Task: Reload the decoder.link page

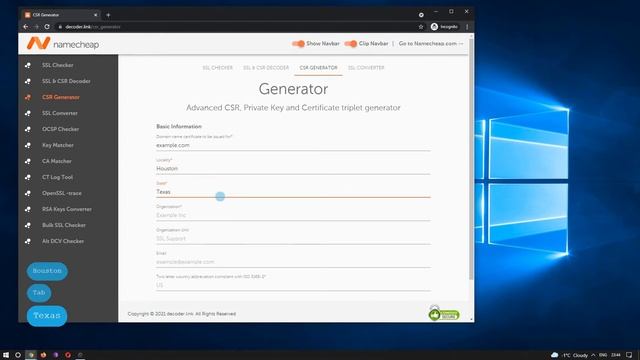Action: 47,27
